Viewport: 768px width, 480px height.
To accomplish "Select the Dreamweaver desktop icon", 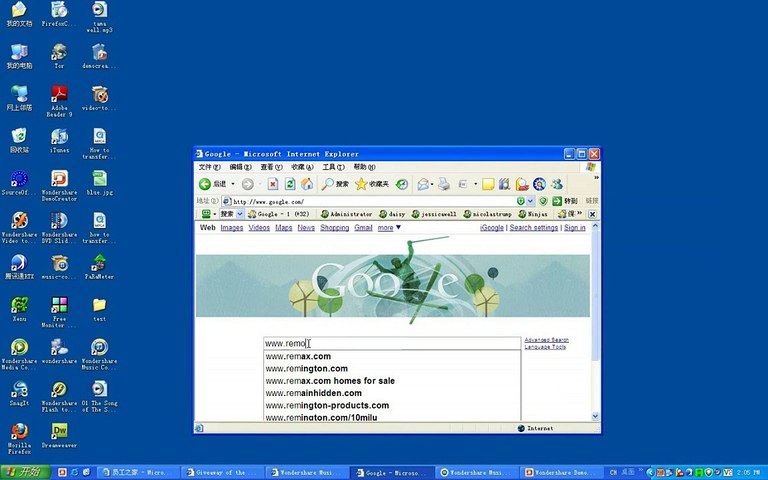I will [x=59, y=435].
